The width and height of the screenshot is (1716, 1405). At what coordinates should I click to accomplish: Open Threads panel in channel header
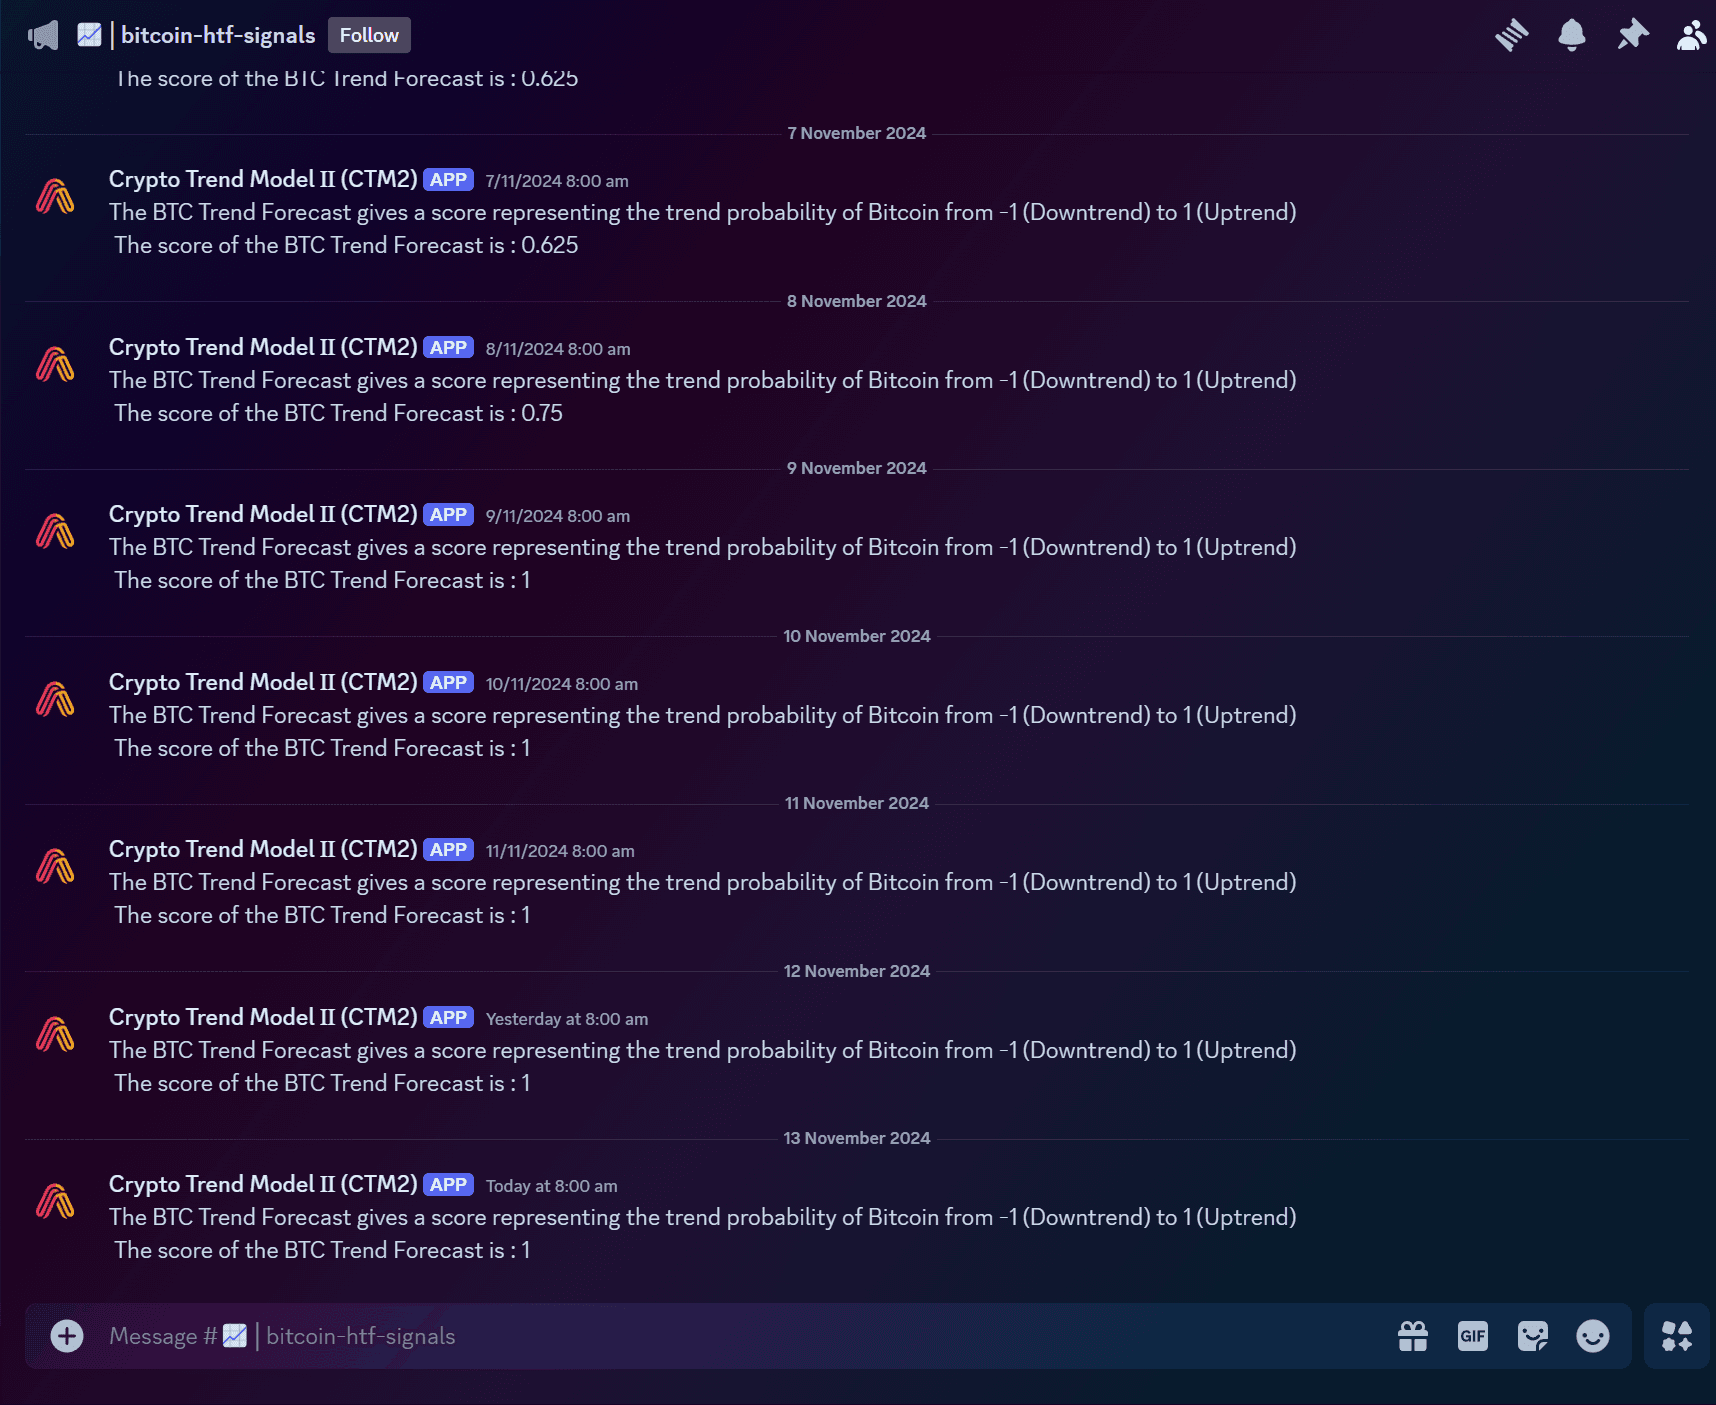1511,35
